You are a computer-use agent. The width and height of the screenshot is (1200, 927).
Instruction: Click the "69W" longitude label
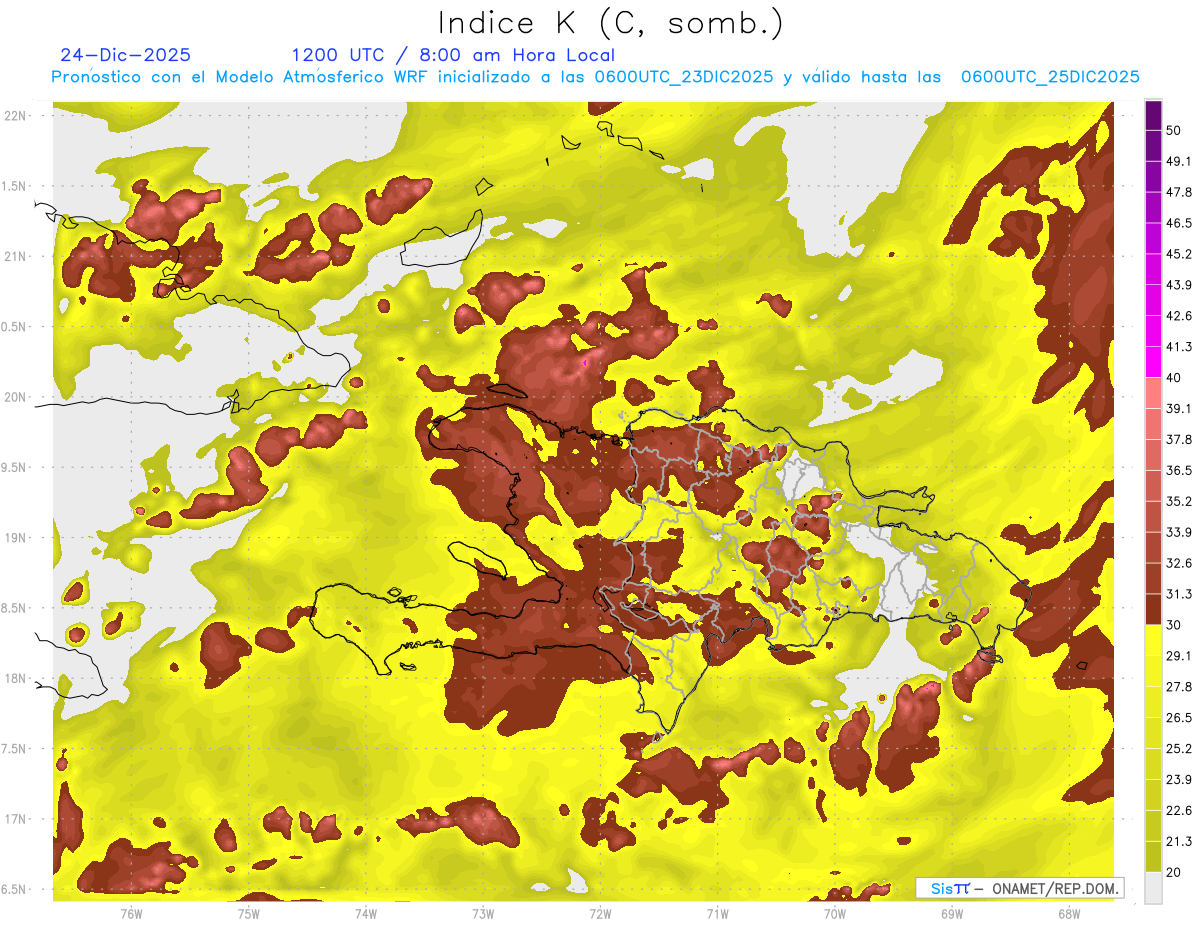(951, 914)
